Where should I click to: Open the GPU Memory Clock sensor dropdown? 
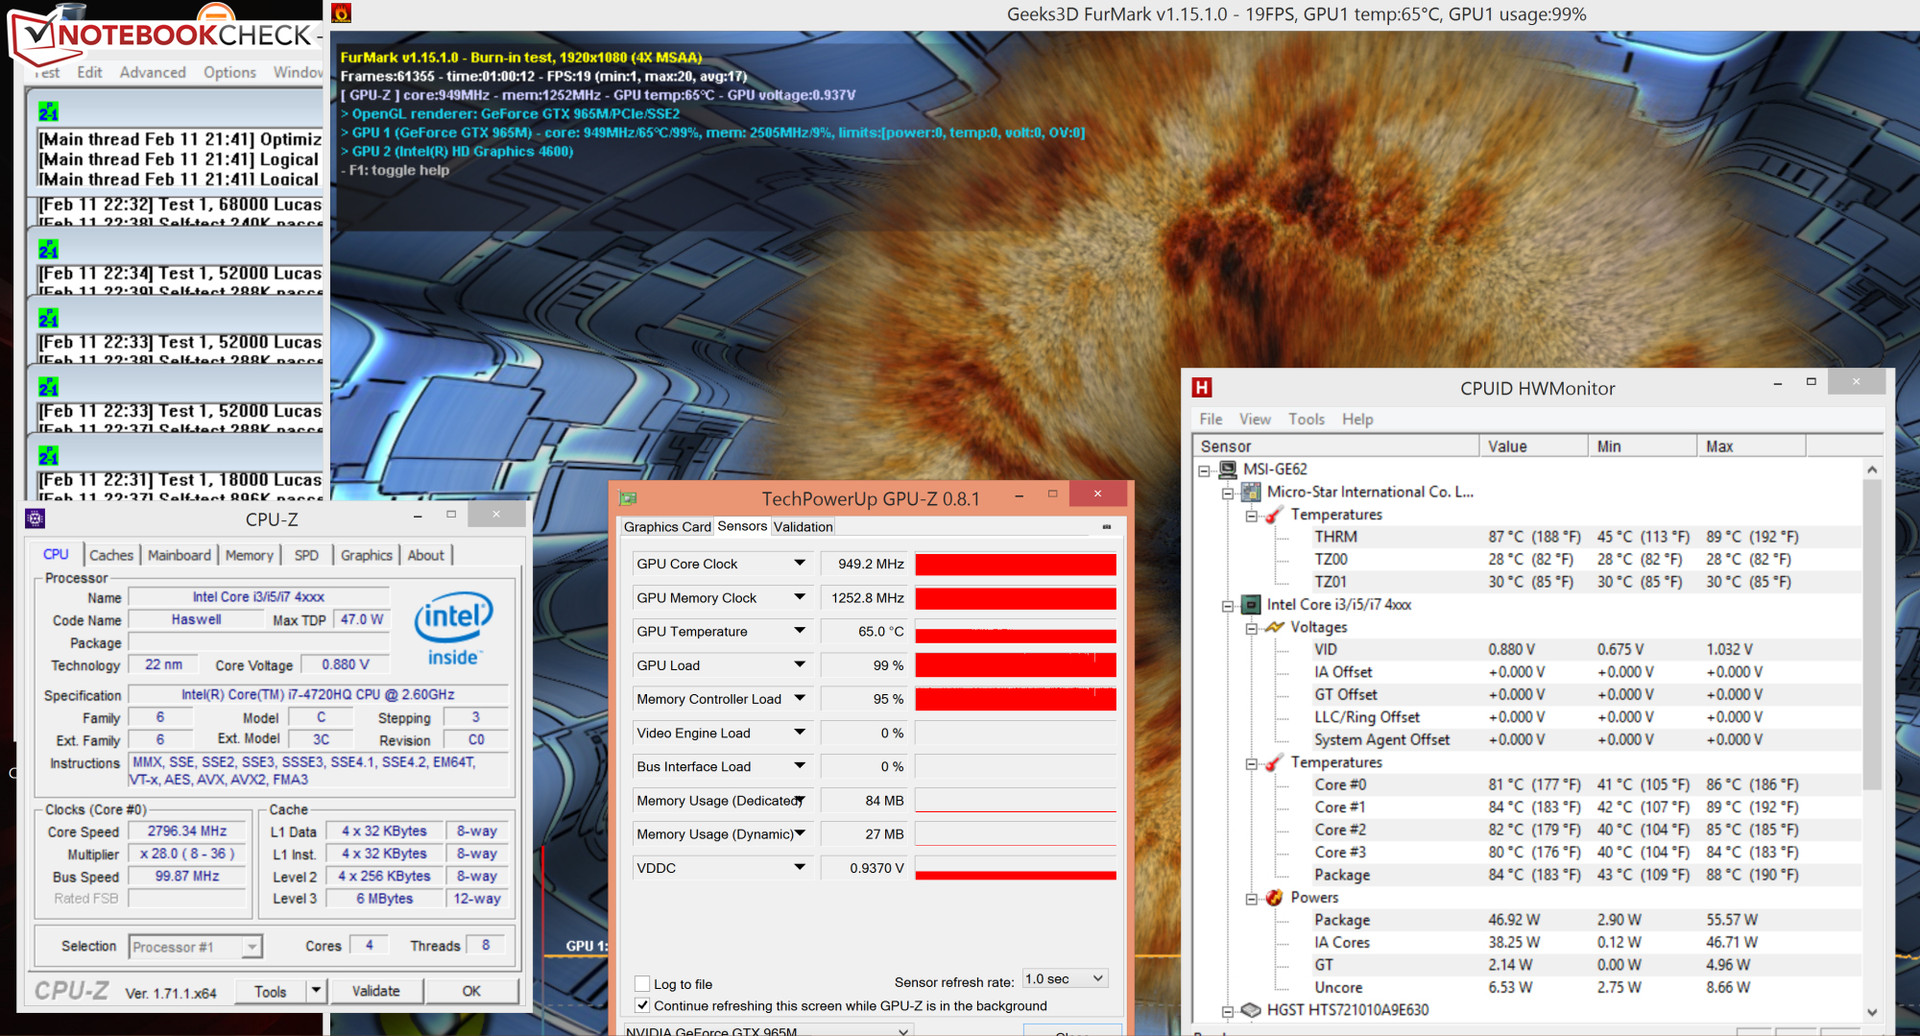[x=799, y=598]
